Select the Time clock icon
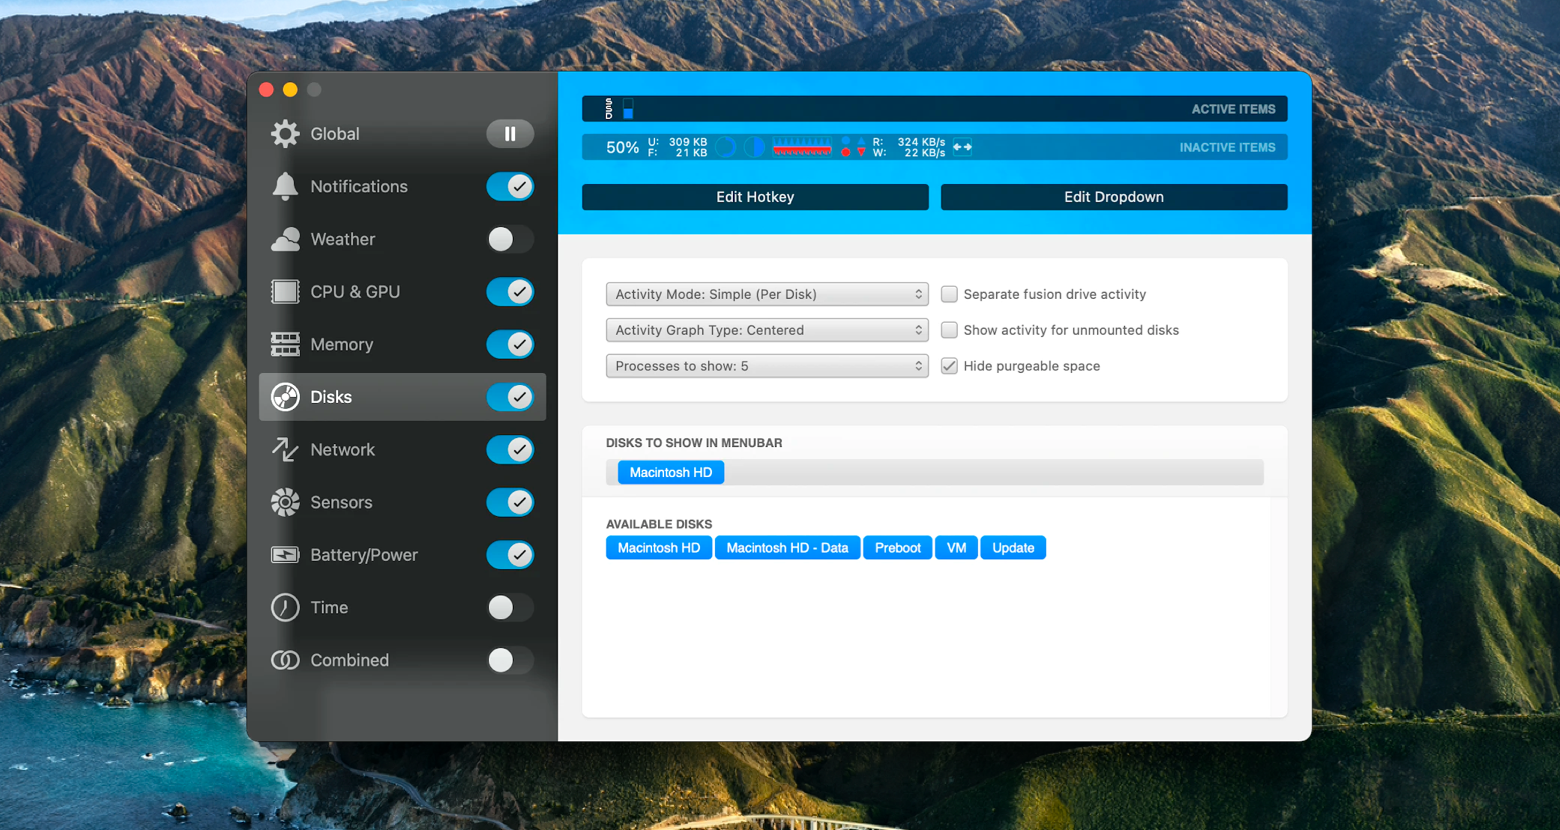1560x830 pixels. 285,607
